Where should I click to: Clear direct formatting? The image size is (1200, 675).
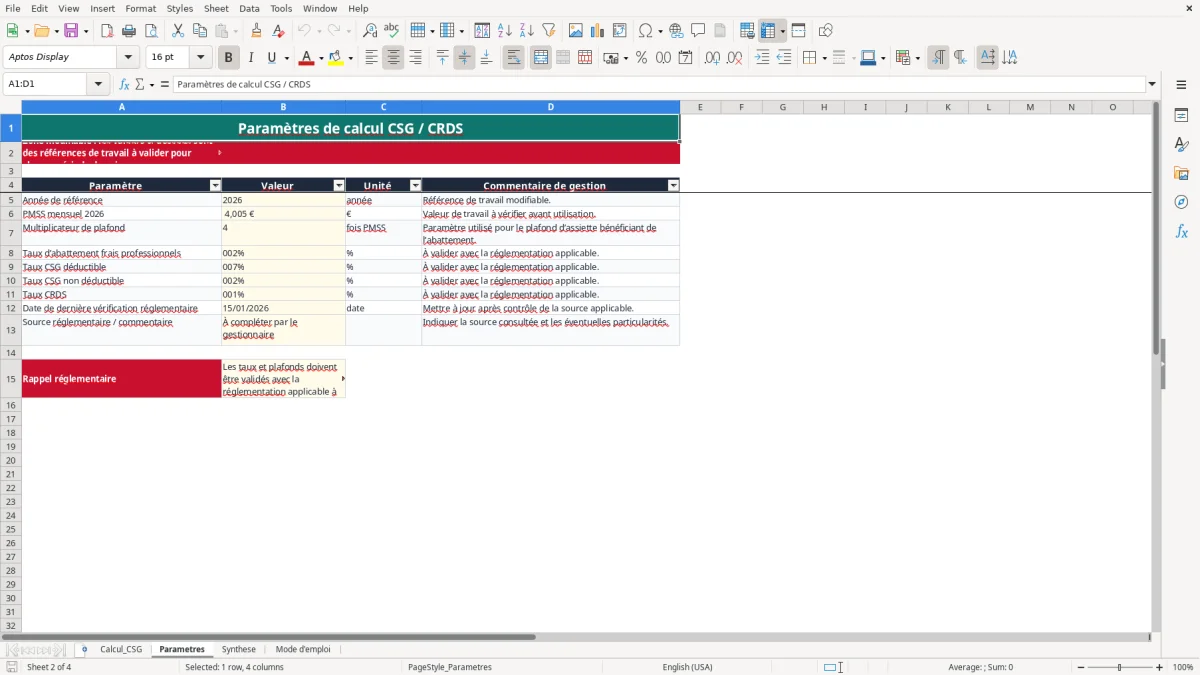pos(279,31)
